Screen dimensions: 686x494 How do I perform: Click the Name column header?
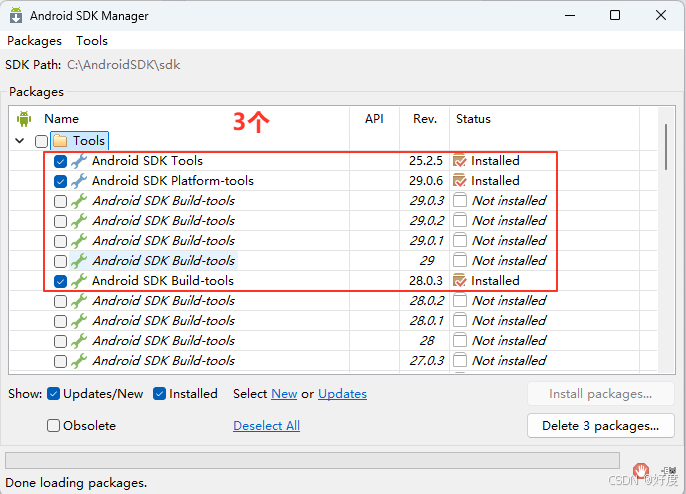click(62, 119)
